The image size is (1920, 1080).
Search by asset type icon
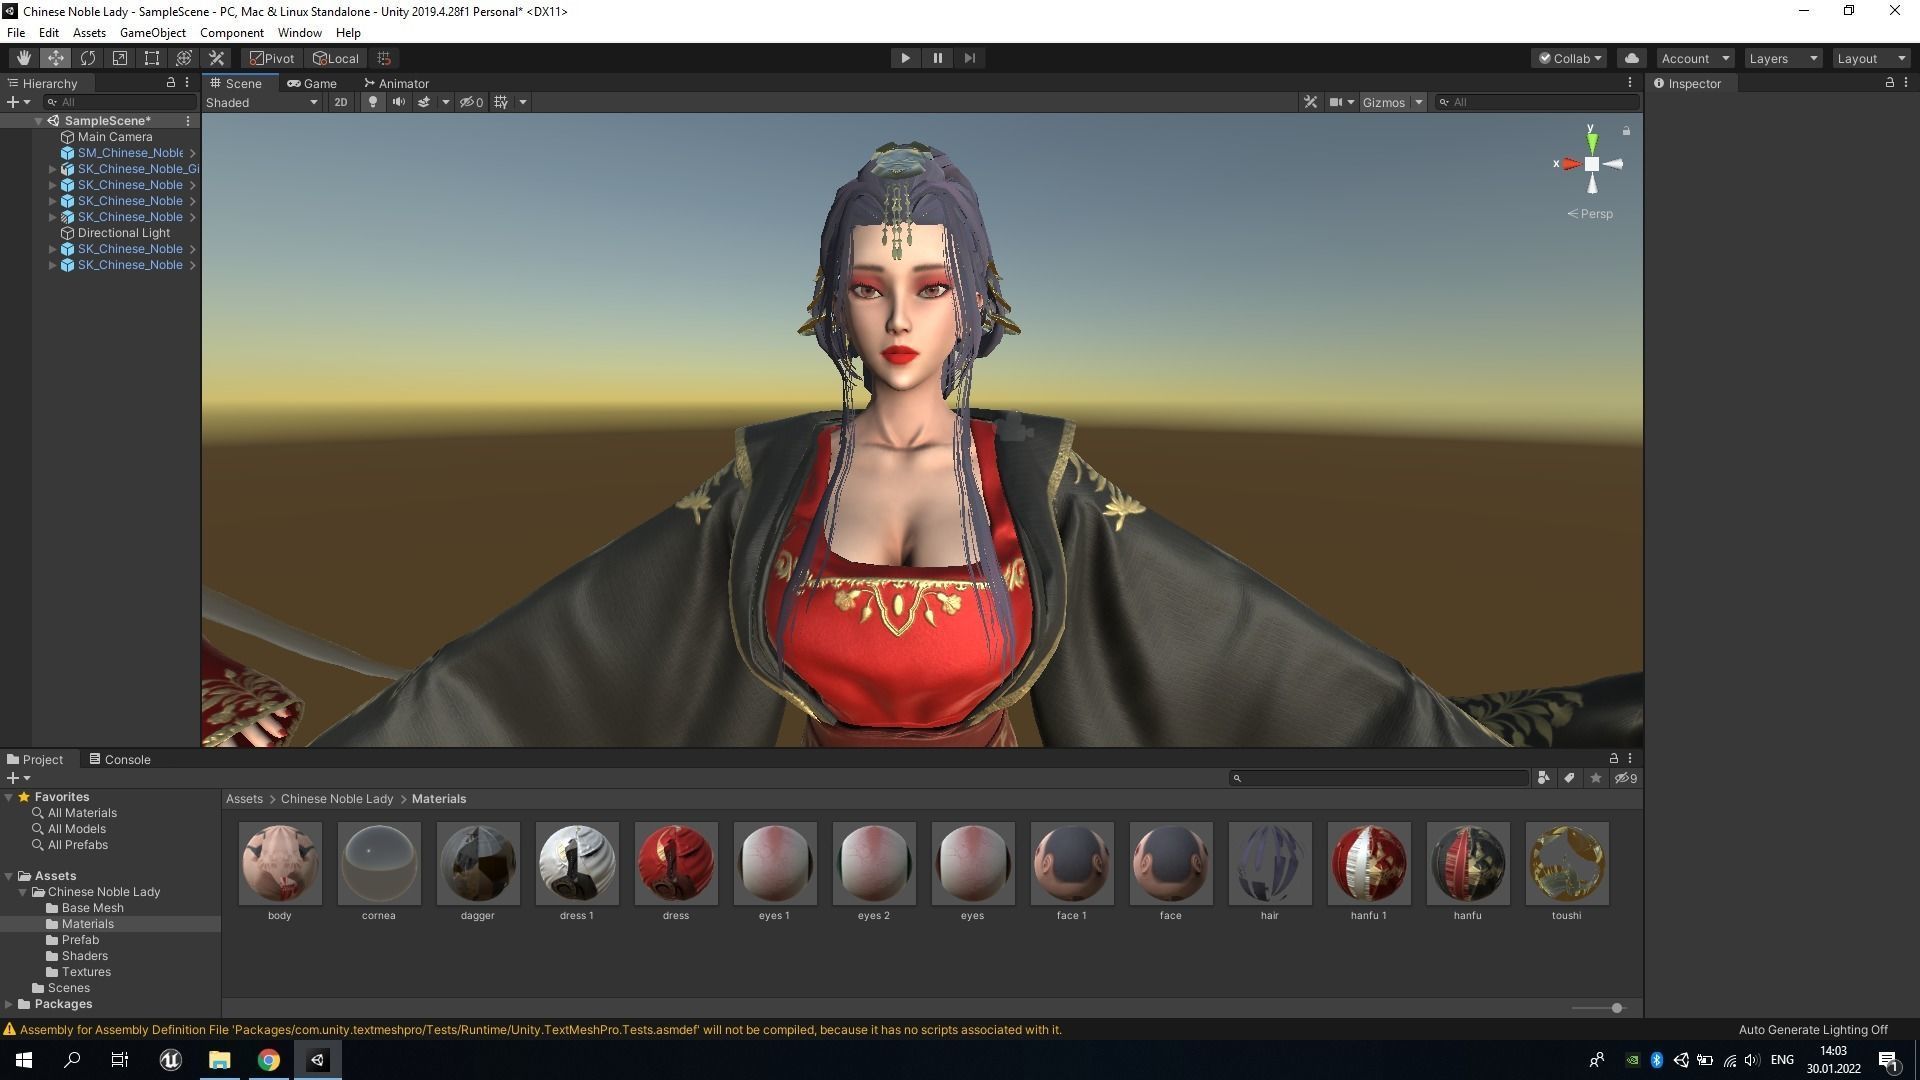click(1543, 778)
